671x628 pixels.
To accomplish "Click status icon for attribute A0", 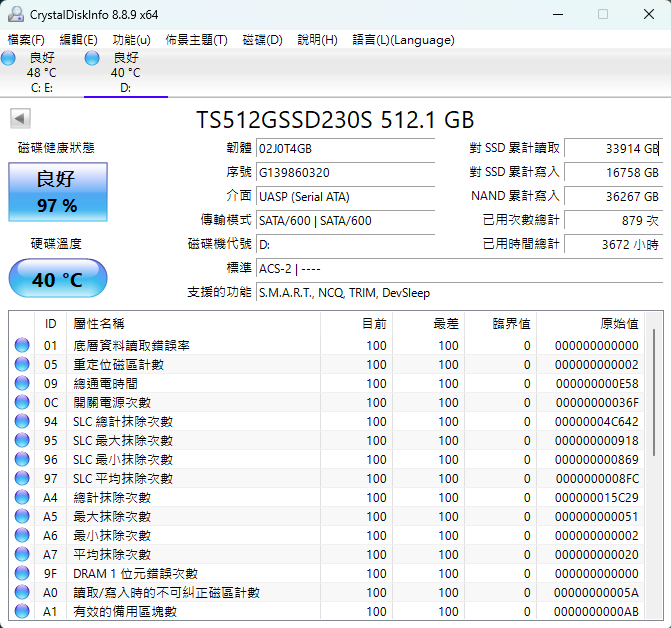I will pyautogui.click(x=22, y=592).
